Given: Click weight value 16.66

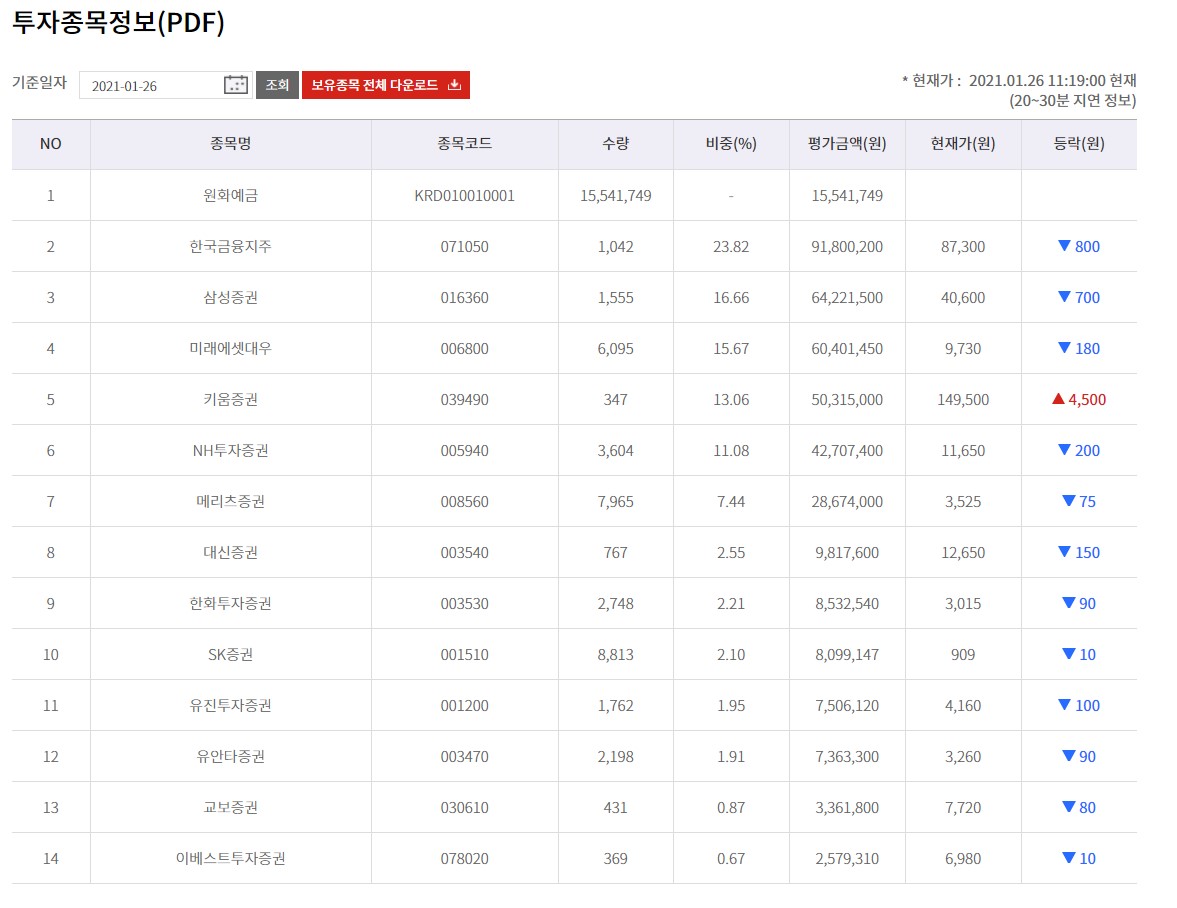Looking at the screenshot, I should click(731, 298).
